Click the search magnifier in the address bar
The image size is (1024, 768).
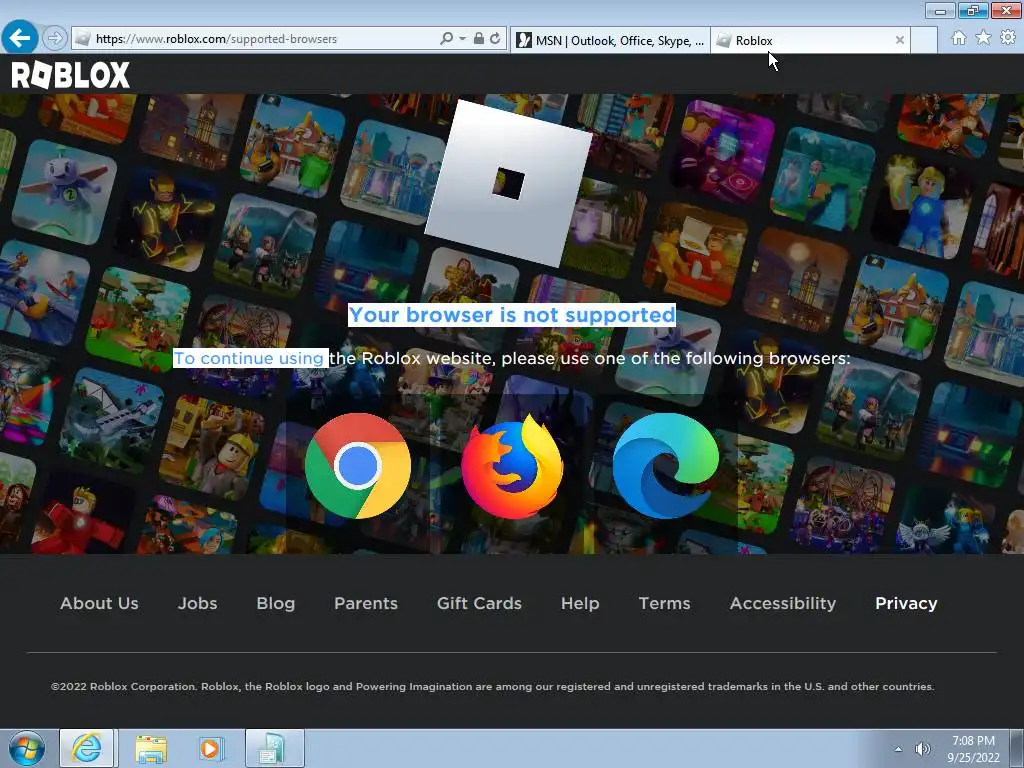446,39
